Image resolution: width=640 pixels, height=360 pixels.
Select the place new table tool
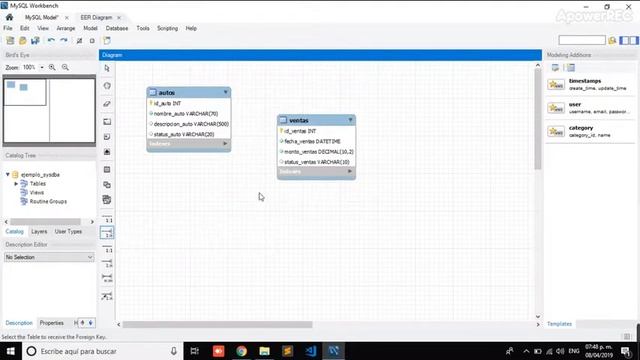click(107, 169)
